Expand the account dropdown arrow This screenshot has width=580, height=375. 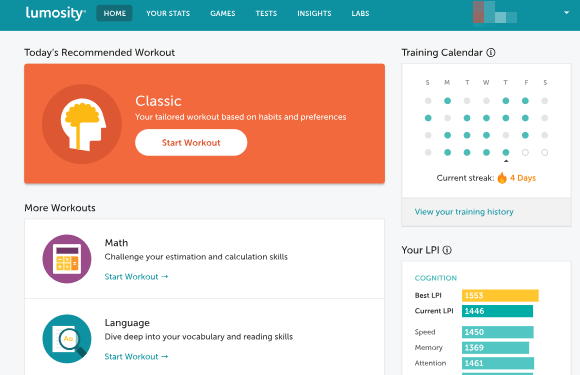click(566, 13)
